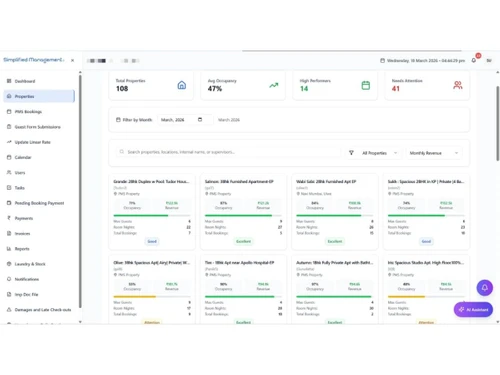Click the Needs Attention value 41
The width and height of the screenshot is (500, 375).
396,89
